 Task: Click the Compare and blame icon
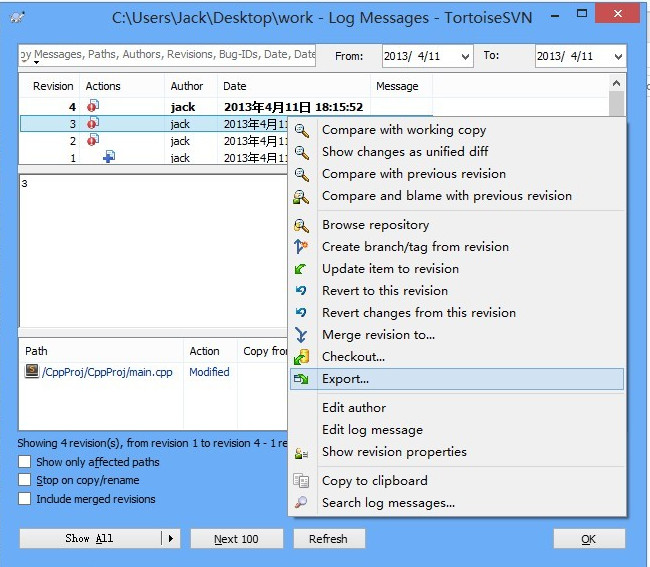[301, 196]
